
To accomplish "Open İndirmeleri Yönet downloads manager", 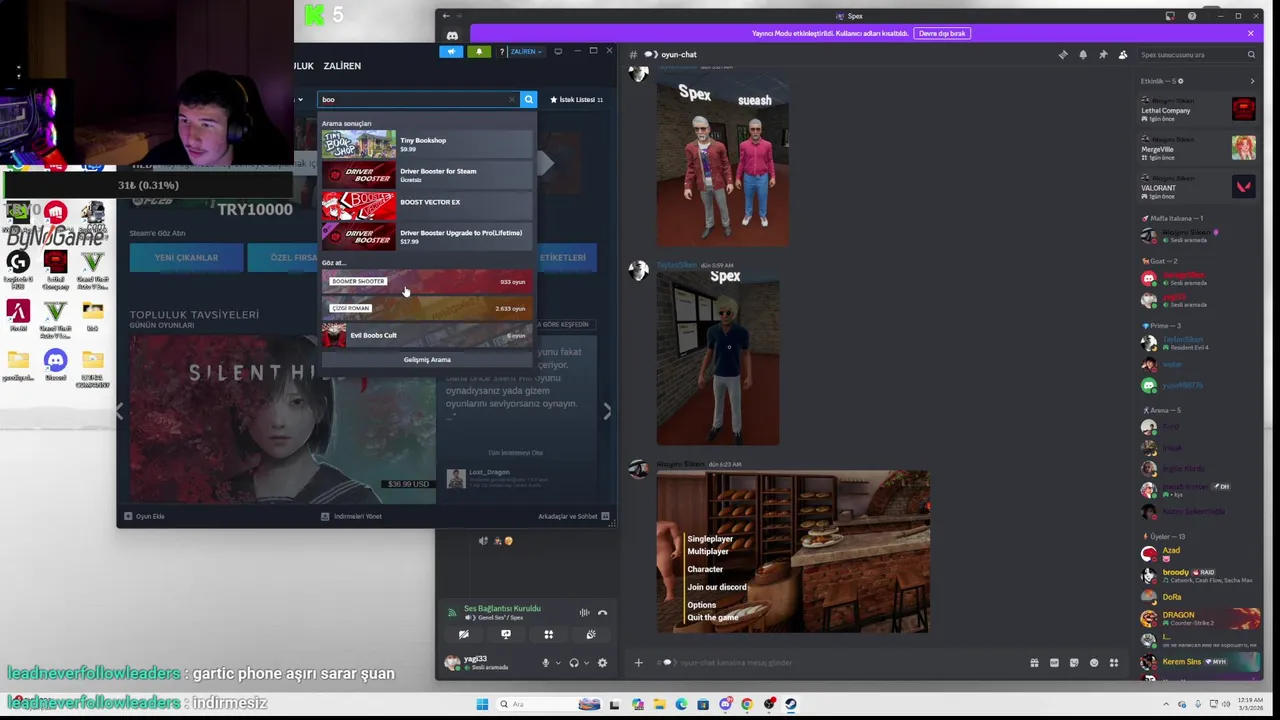I will coord(351,516).
